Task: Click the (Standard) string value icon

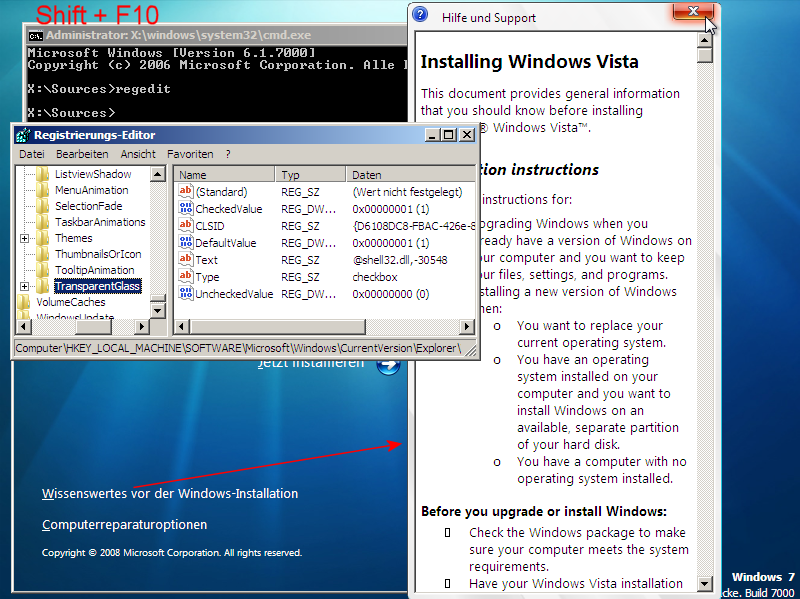Action: (x=186, y=191)
